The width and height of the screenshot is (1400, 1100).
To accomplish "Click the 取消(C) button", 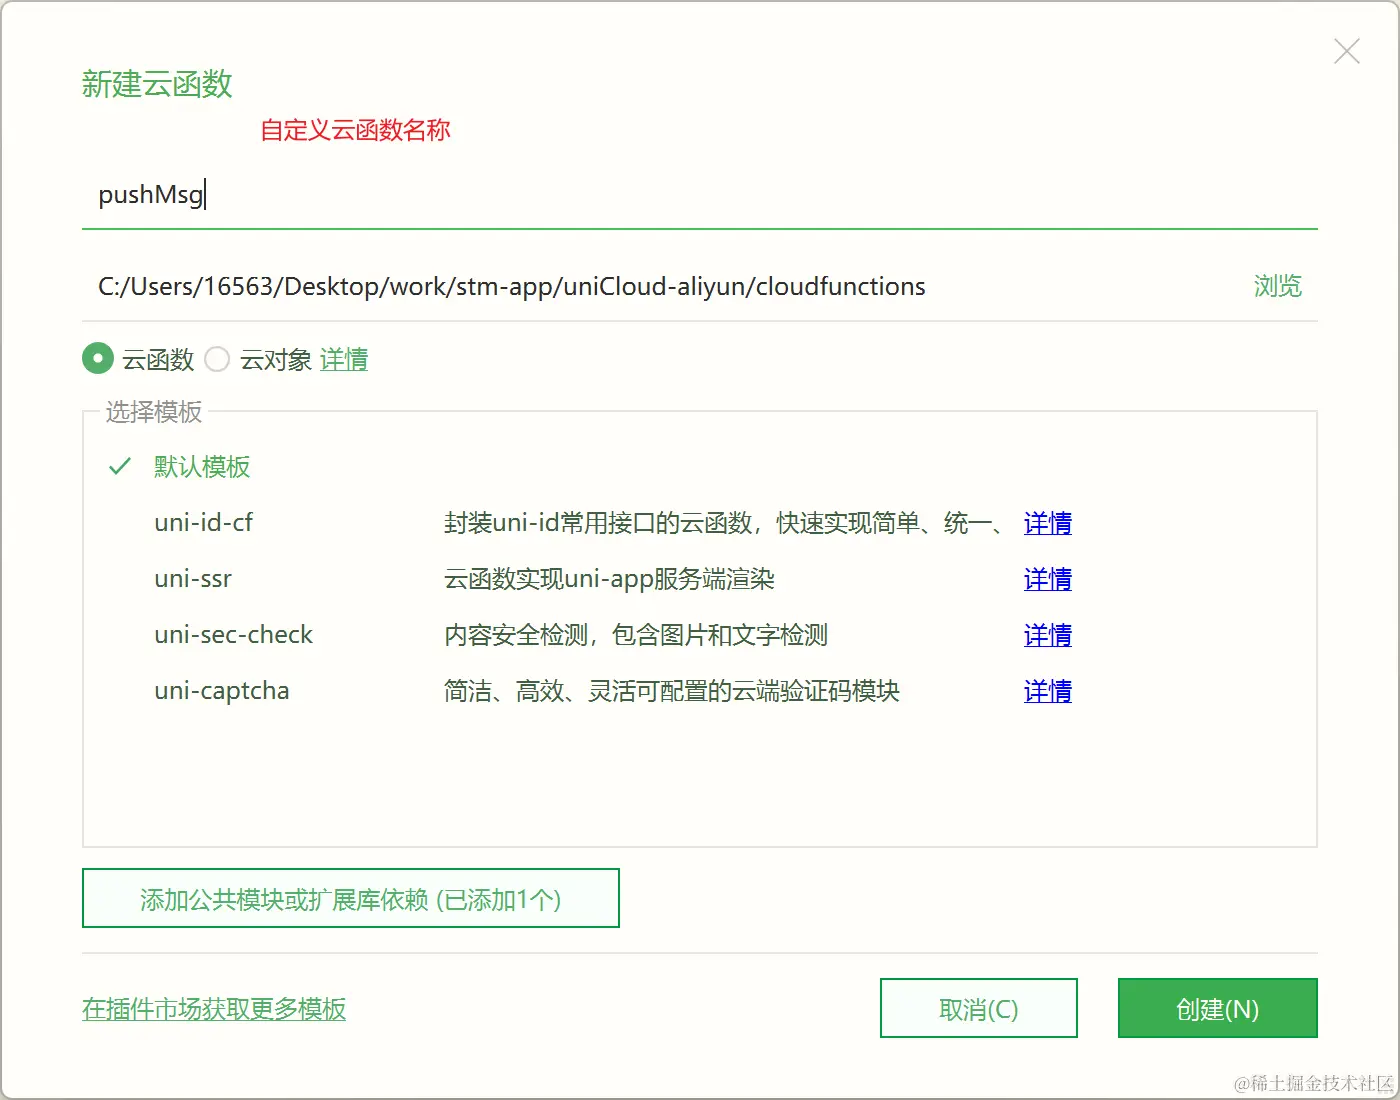I will [979, 1008].
